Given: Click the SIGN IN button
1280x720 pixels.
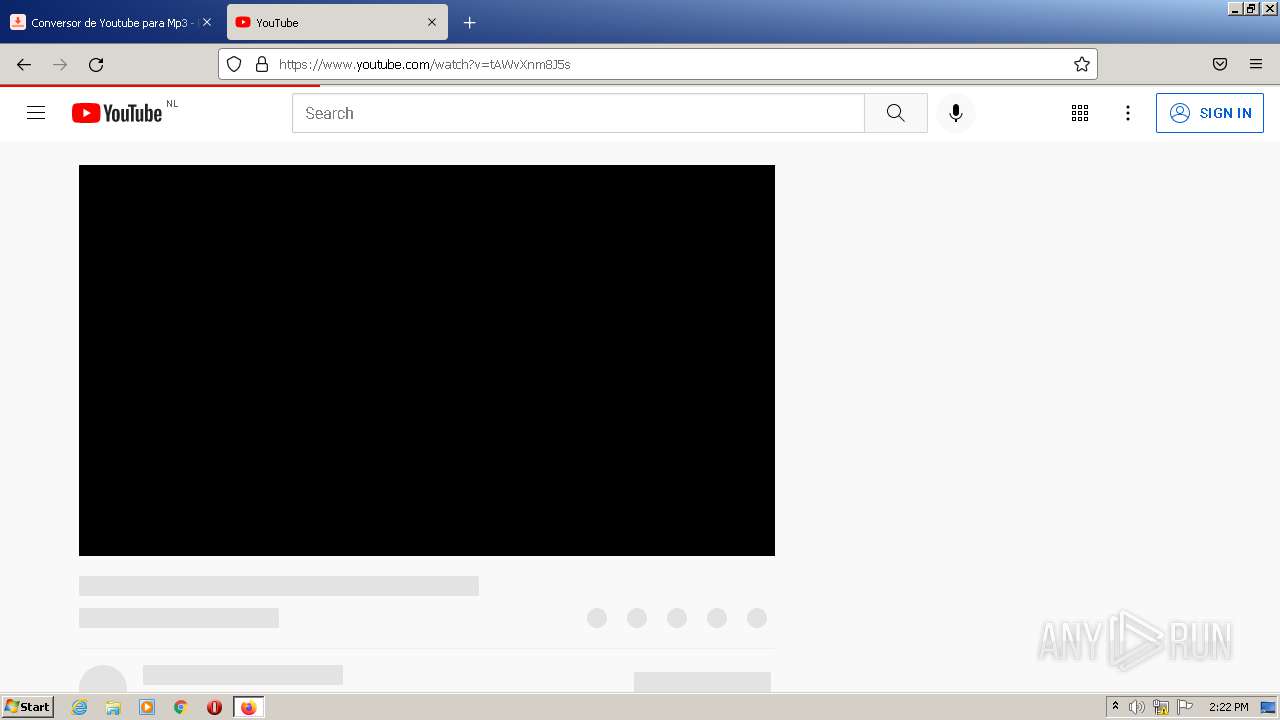Looking at the screenshot, I should tap(1210, 113).
